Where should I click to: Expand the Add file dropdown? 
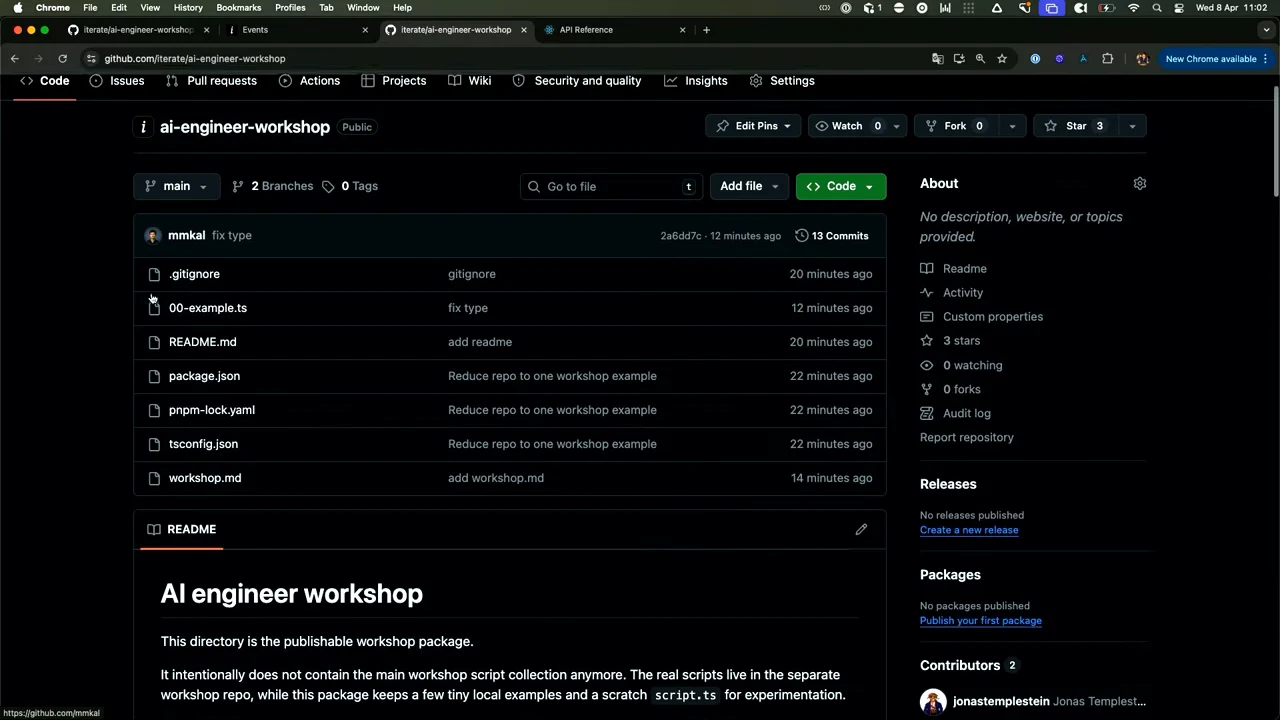tap(749, 186)
